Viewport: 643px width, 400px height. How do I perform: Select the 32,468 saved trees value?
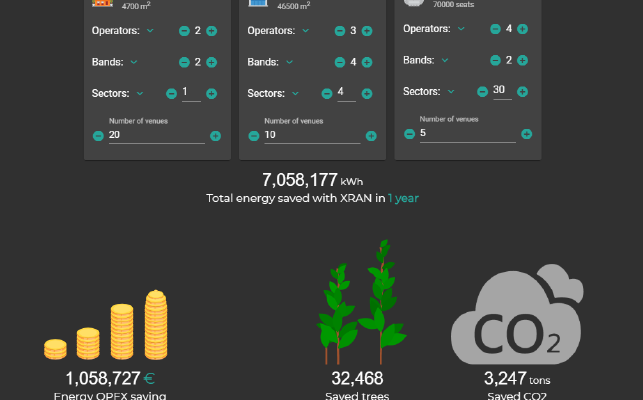pyautogui.click(x=357, y=378)
